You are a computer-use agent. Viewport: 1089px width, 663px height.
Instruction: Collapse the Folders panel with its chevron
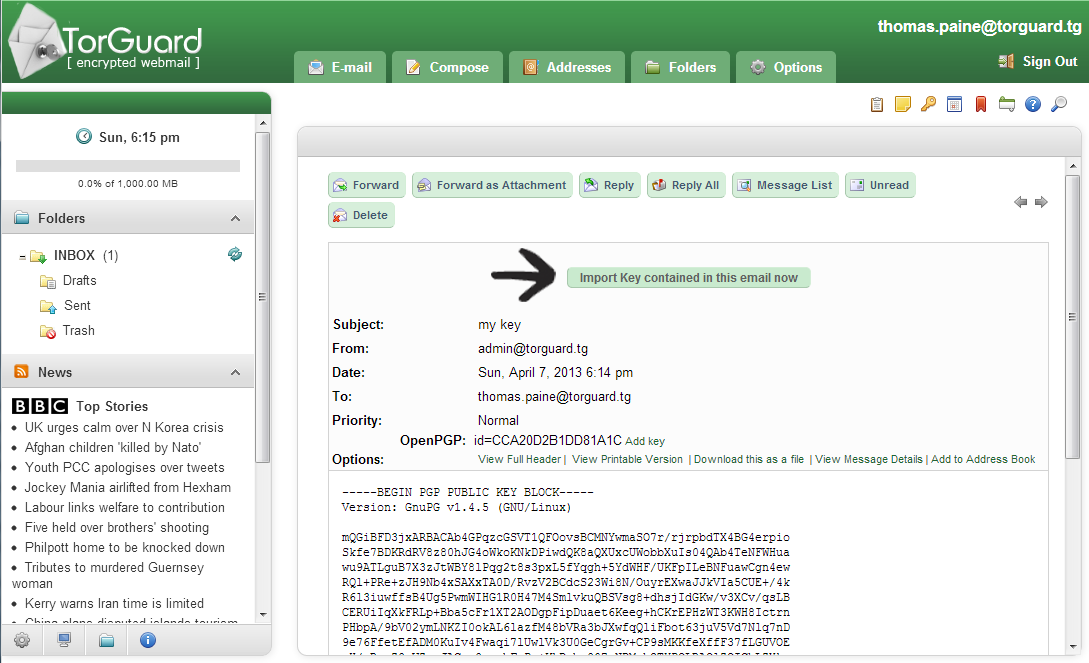(235, 218)
